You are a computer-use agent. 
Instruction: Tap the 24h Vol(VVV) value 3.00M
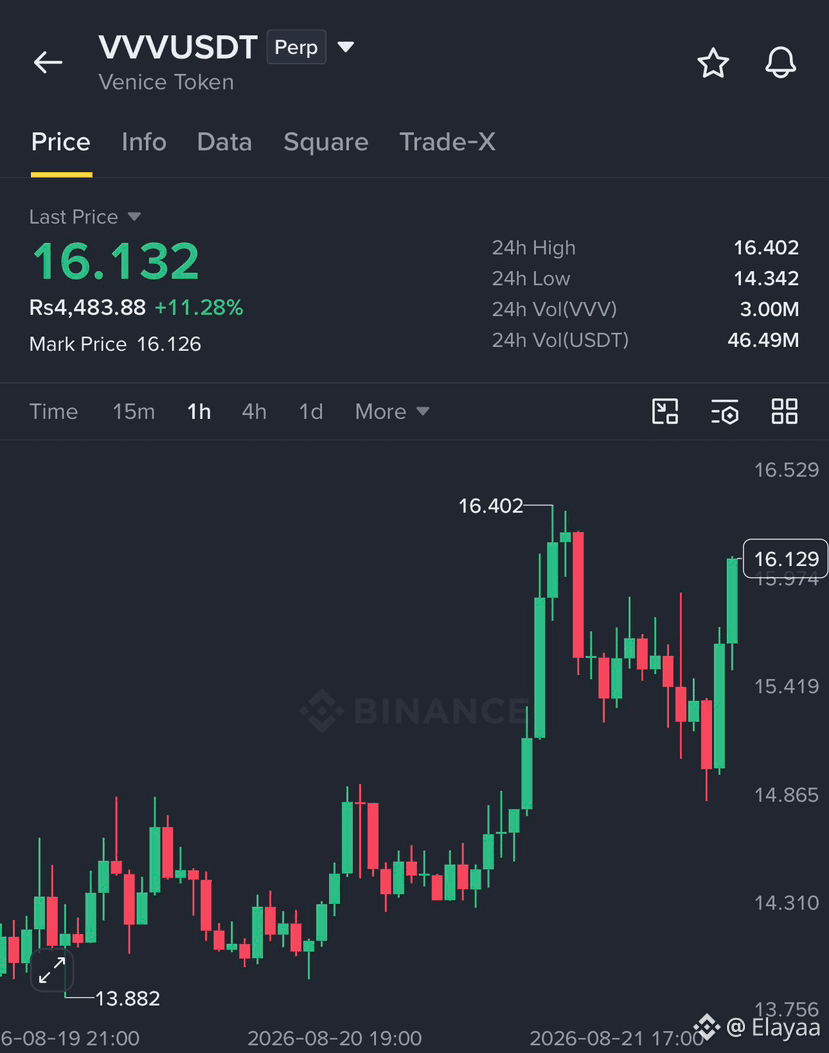click(769, 310)
